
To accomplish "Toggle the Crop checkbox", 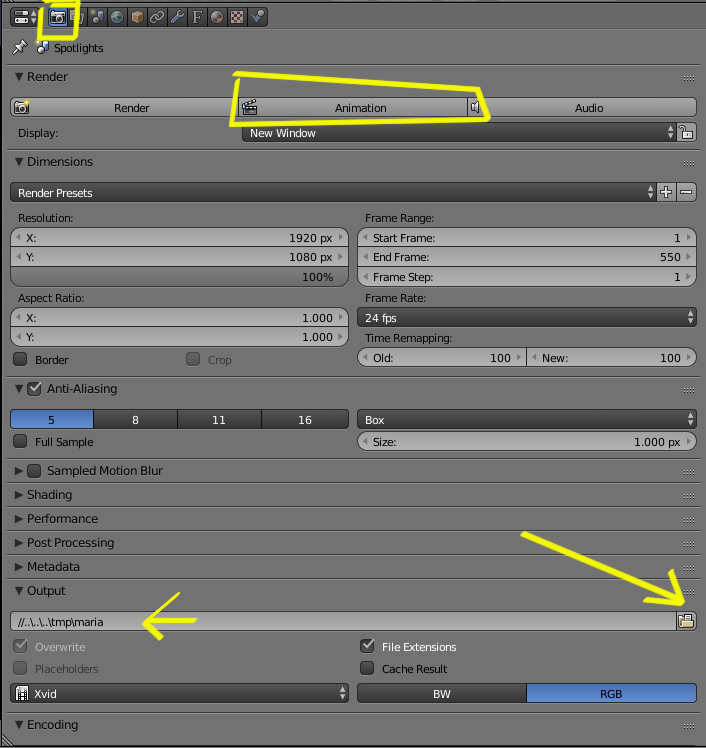I will (193, 359).
